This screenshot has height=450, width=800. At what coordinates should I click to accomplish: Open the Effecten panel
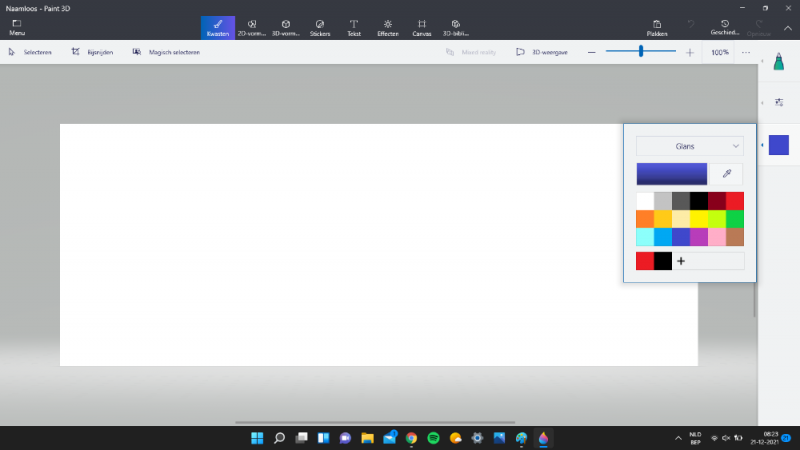pyautogui.click(x=388, y=27)
